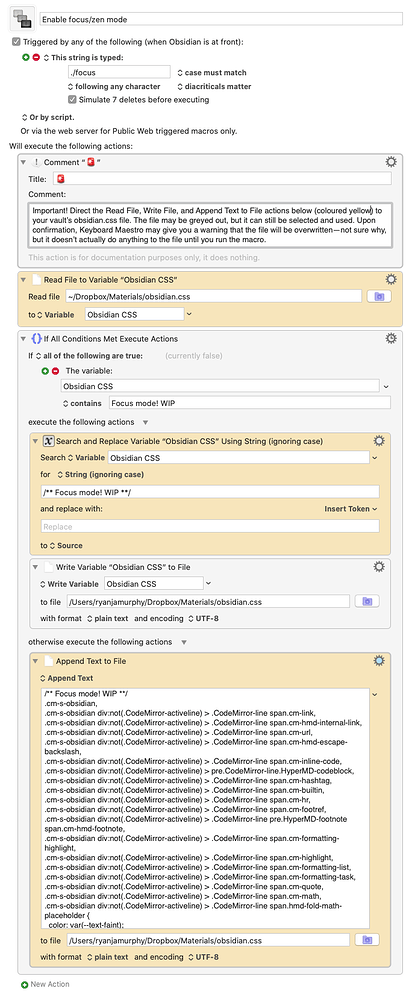Screen dimensions: 412x997
Task: Collapse the Read File to Variable action
Action: [24, 280]
